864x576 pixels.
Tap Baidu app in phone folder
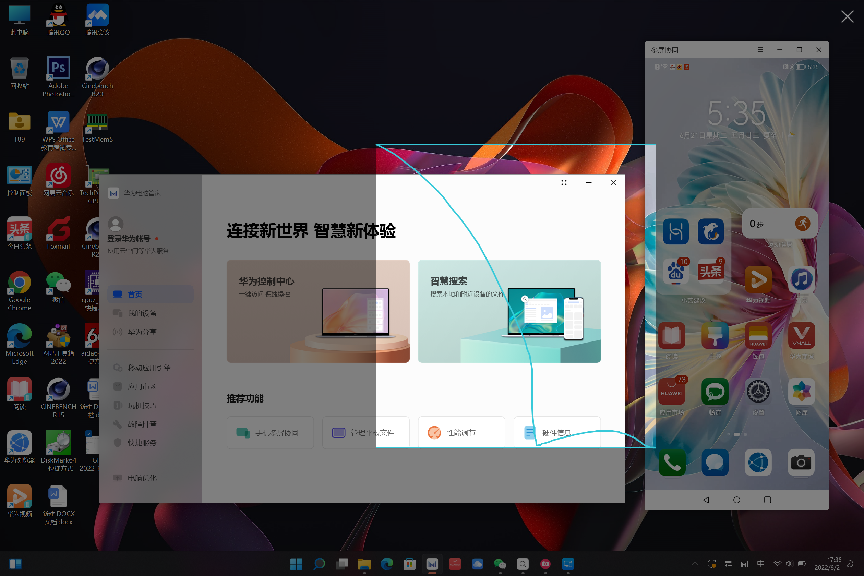tap(676, 271)
